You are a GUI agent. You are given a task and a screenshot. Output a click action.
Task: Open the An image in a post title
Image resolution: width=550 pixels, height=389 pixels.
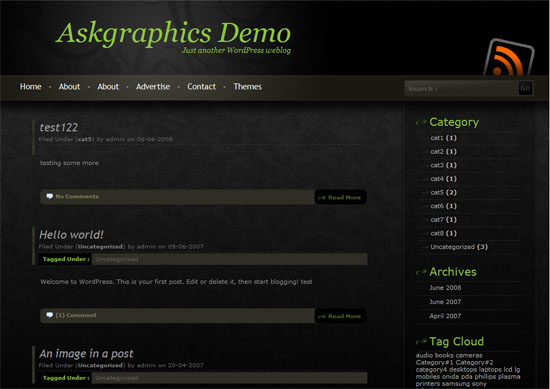coord(86,354)
